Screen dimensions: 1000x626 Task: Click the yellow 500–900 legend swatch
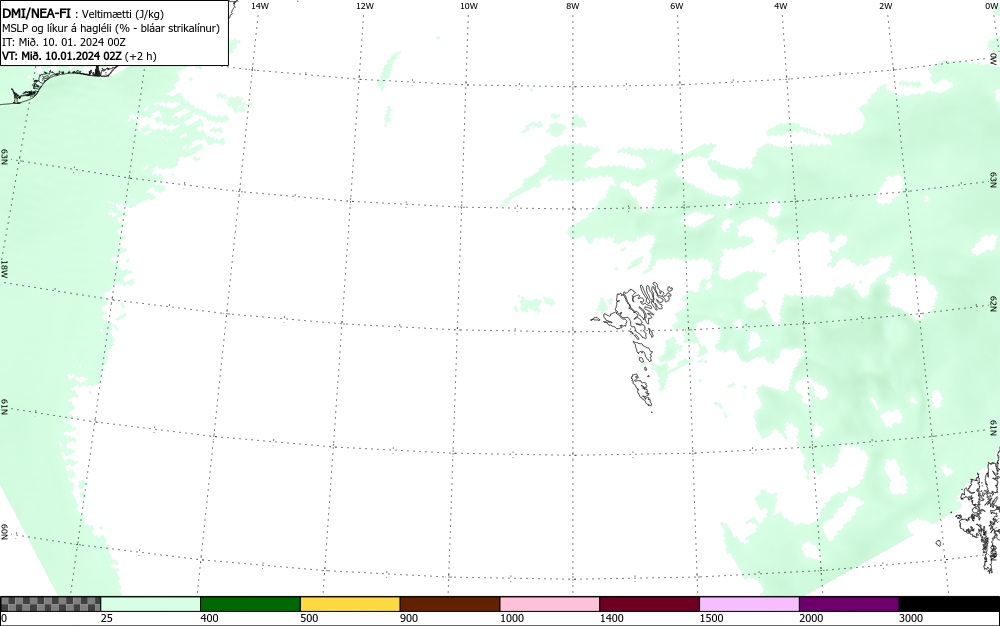350,604
